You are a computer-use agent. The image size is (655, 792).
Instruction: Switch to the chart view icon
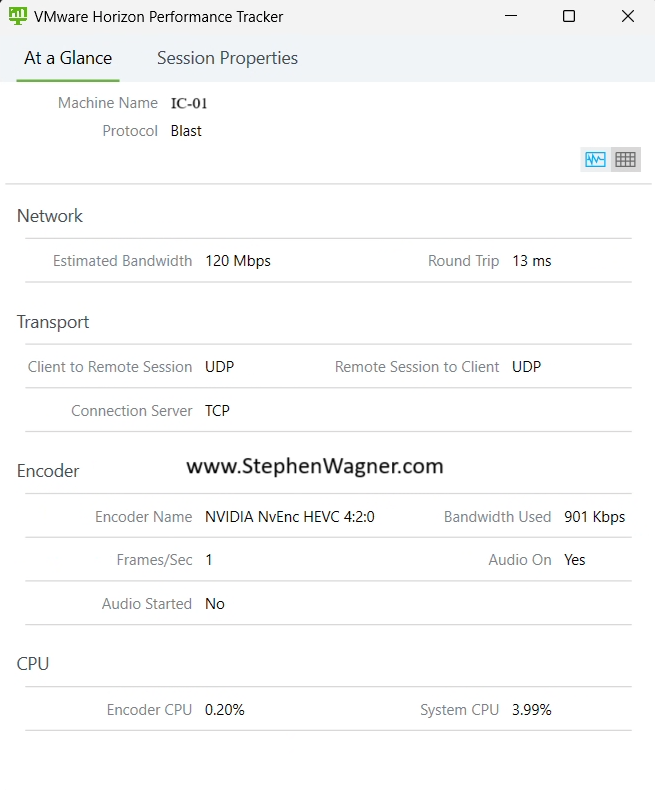pos(595,160)
